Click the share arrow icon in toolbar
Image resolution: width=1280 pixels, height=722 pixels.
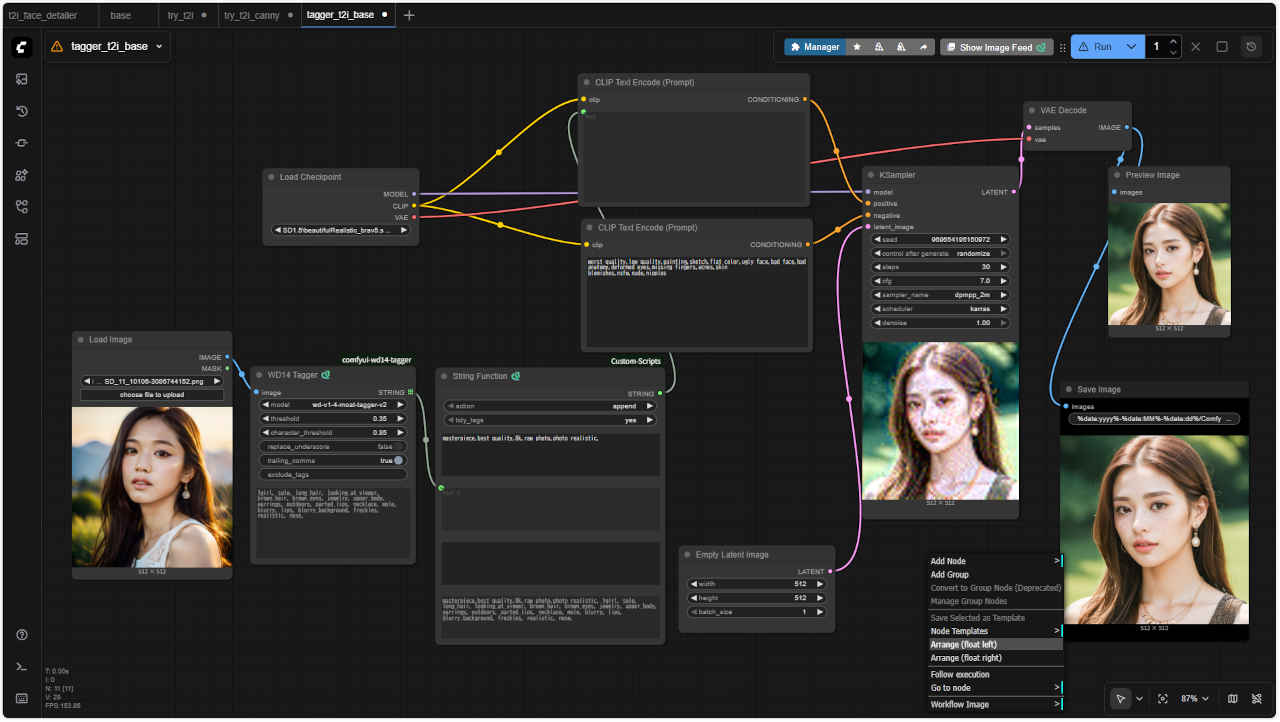point(923,47)
